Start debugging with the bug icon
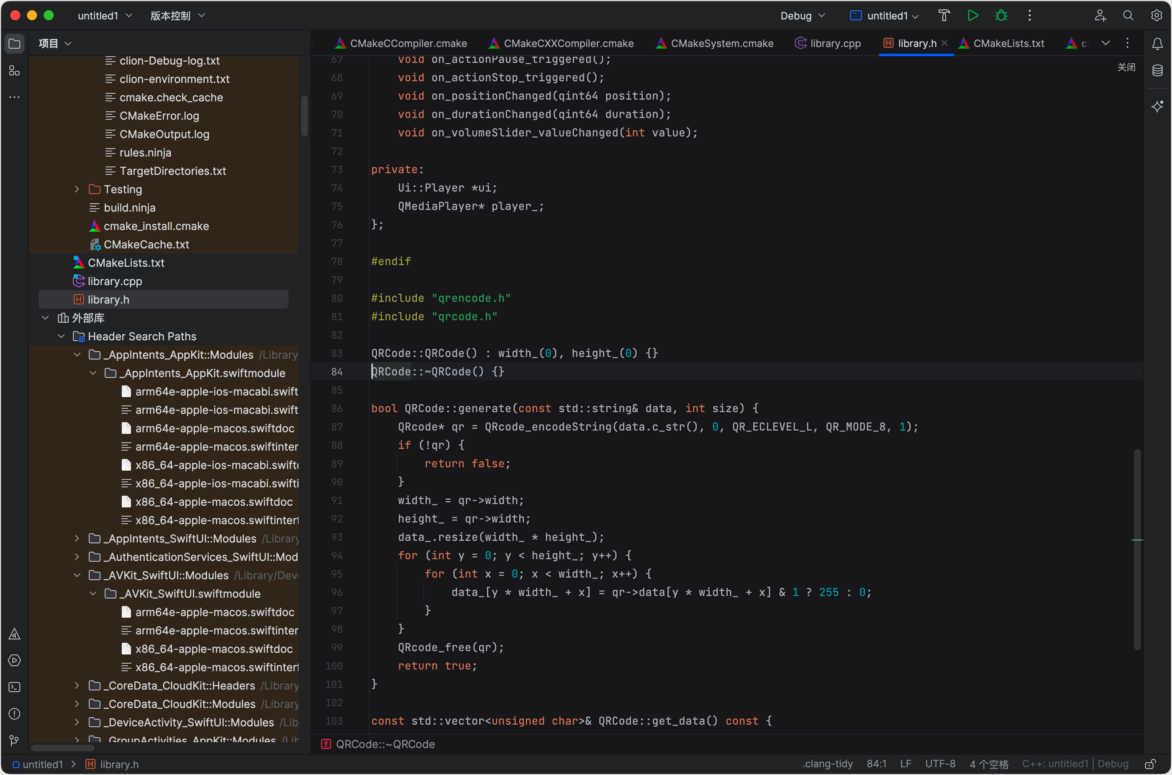 tap(1001, 16)
